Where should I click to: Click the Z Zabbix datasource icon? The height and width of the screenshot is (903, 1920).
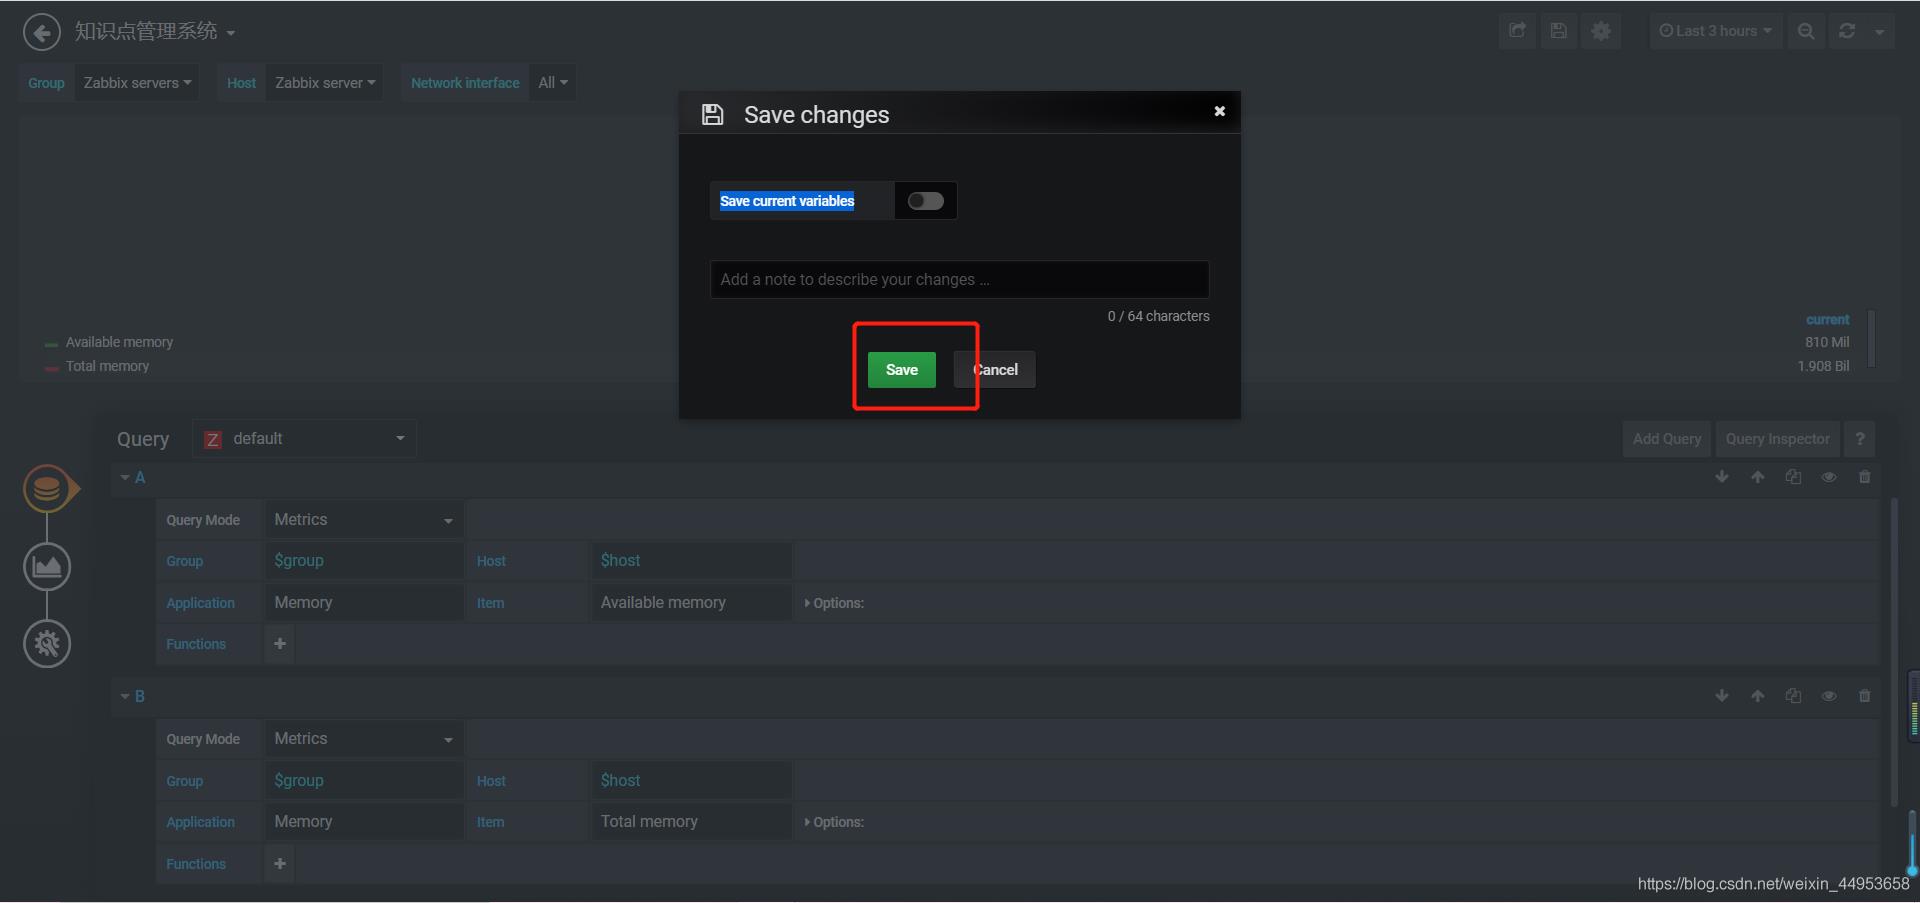[212, 439]
